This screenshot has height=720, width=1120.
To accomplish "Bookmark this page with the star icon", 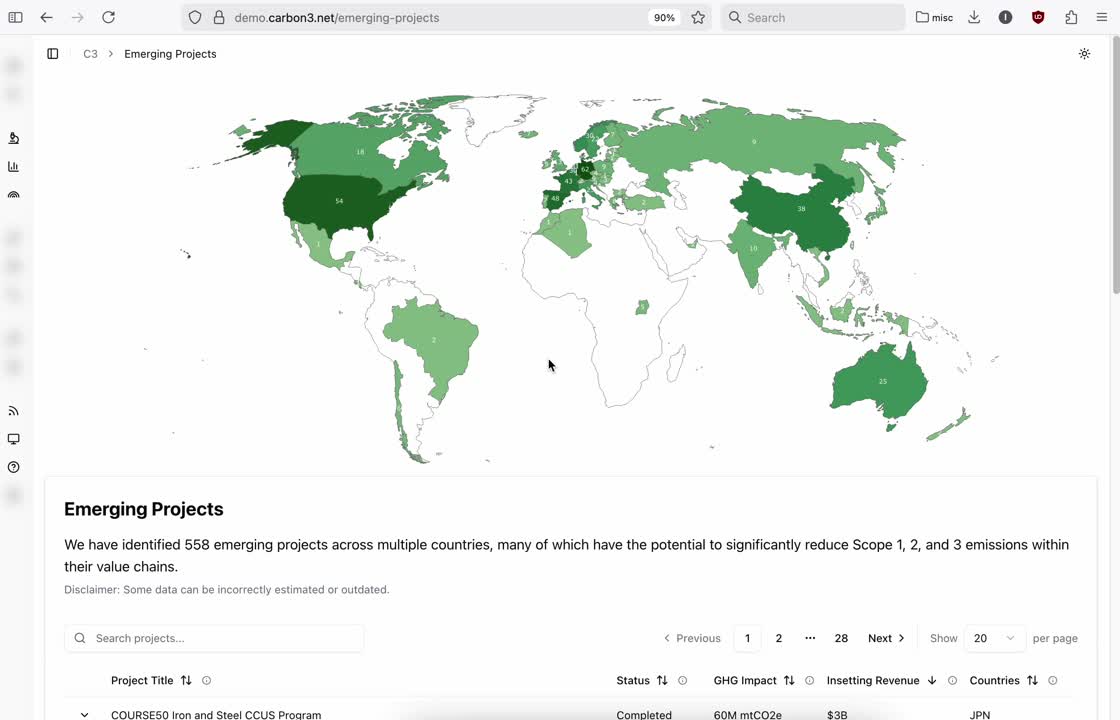I will click(698, 18).
